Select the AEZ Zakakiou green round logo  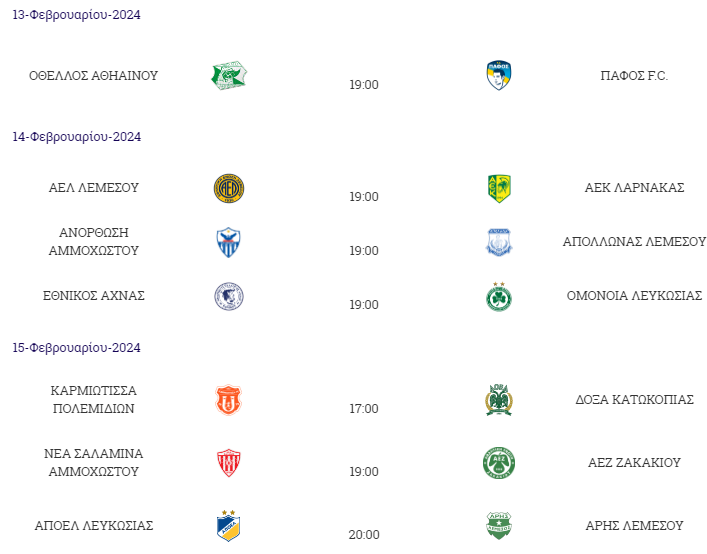click(499, 463)
